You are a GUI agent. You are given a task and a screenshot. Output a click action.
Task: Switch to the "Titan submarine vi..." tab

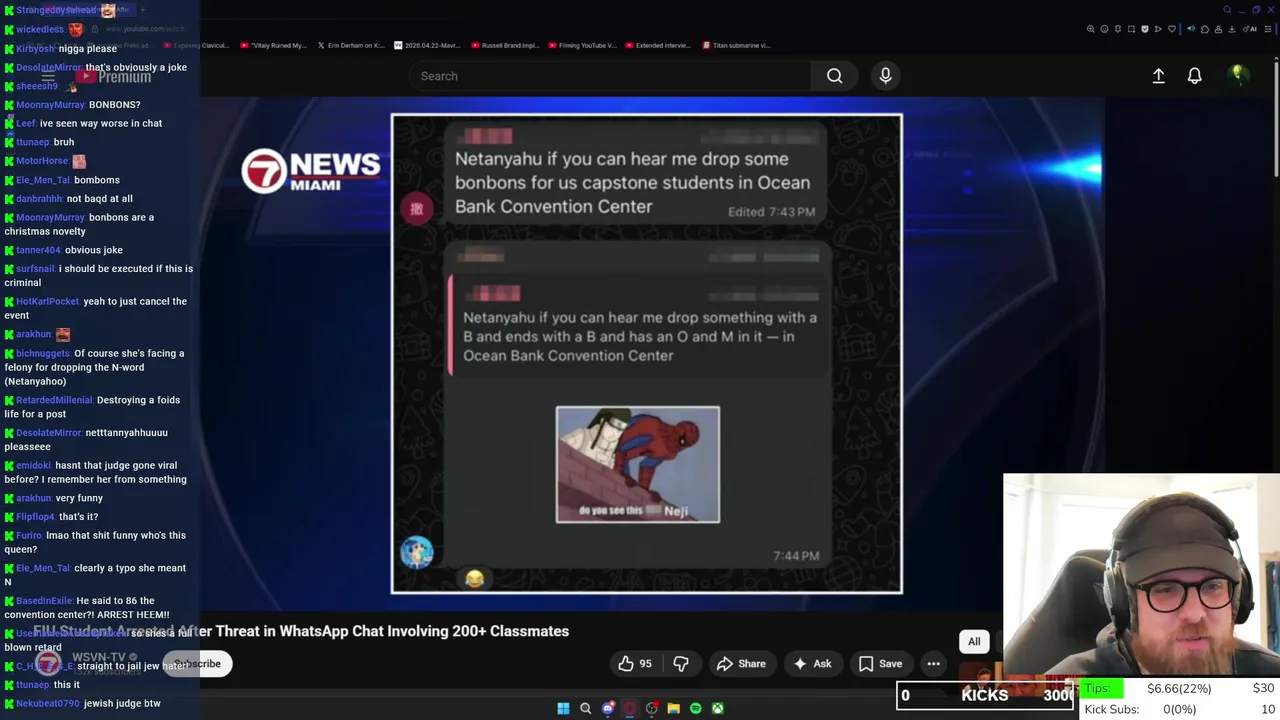(x=736, y=45)
